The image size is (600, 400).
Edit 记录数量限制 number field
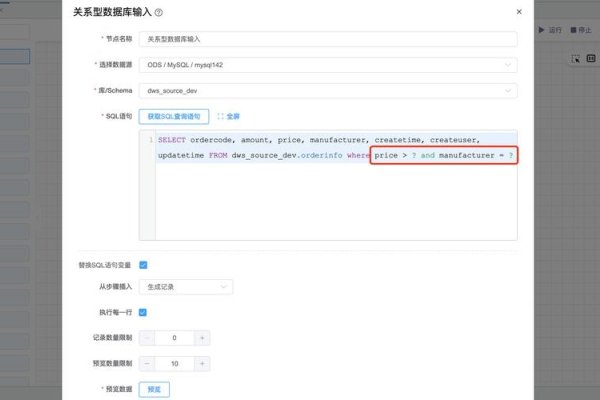174,338
